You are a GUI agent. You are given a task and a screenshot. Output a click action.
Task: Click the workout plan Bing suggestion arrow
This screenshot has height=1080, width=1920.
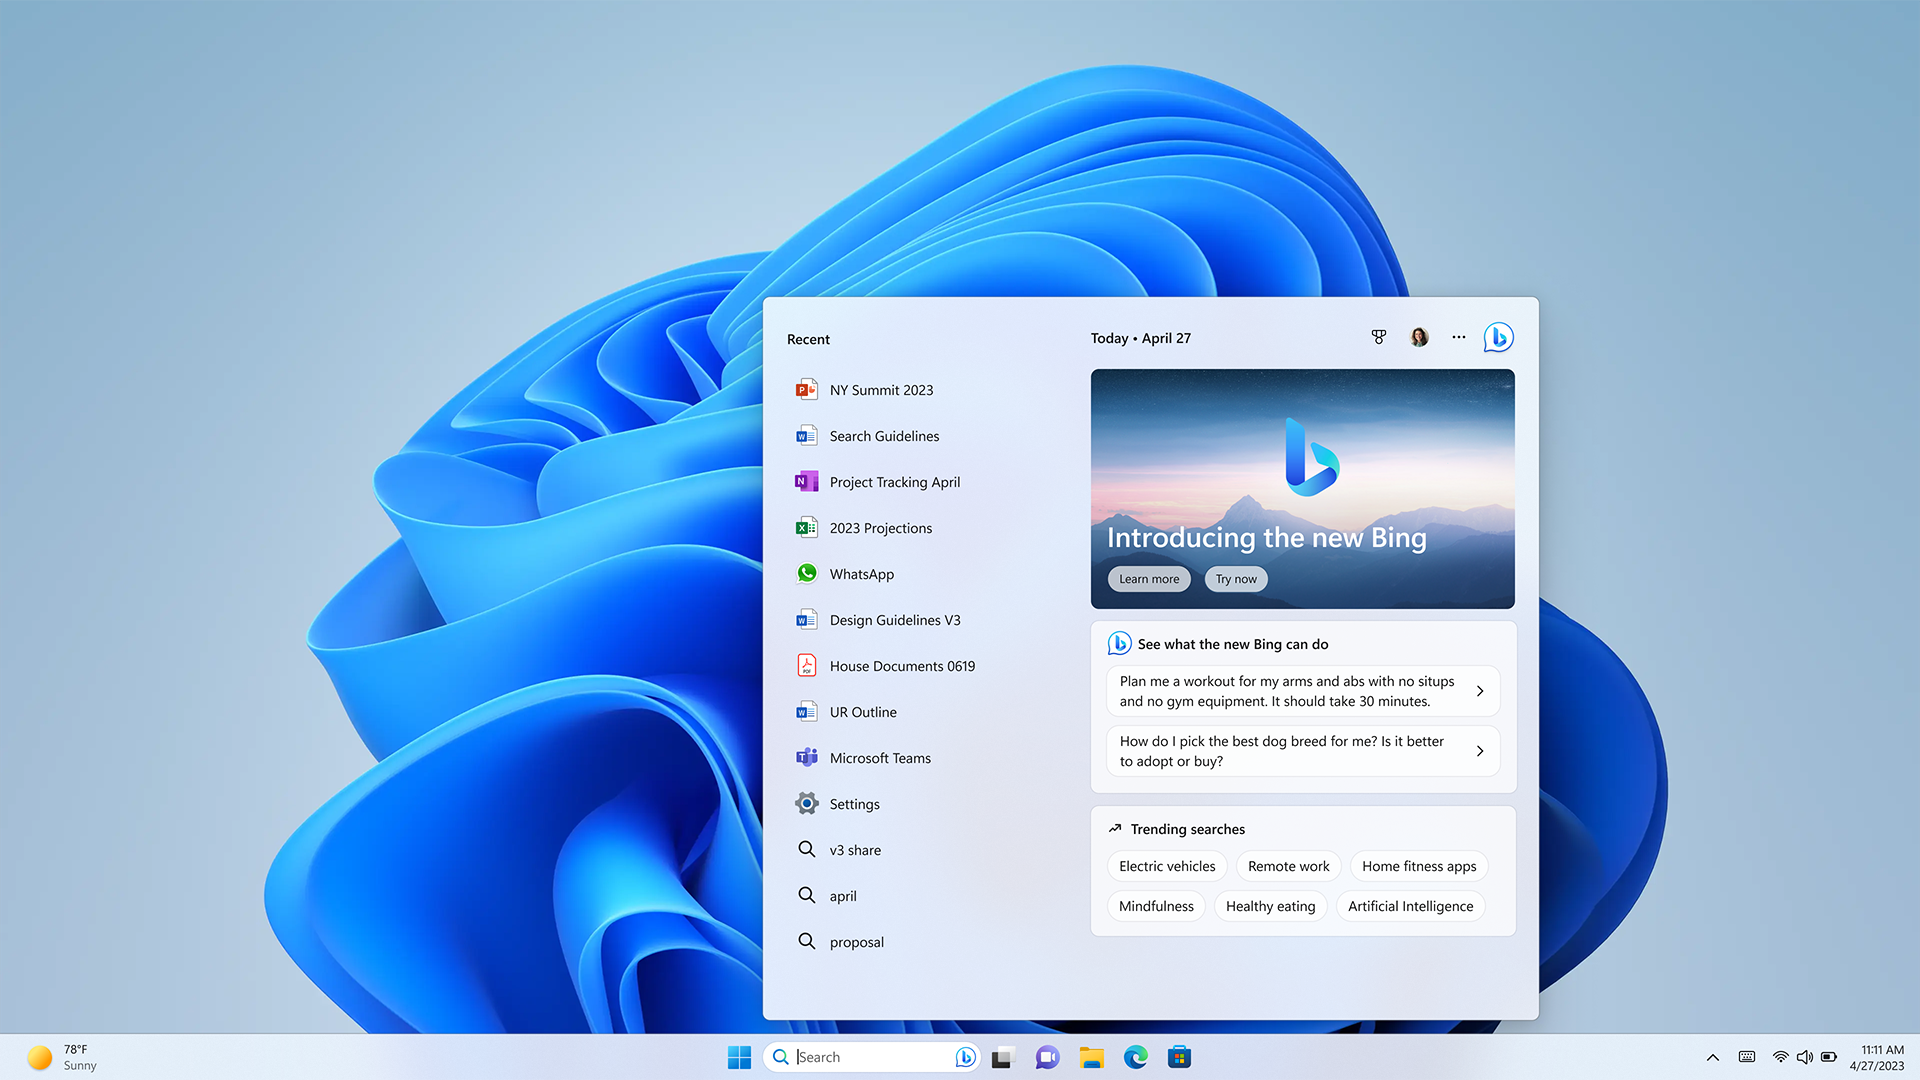pos(1480,691)
